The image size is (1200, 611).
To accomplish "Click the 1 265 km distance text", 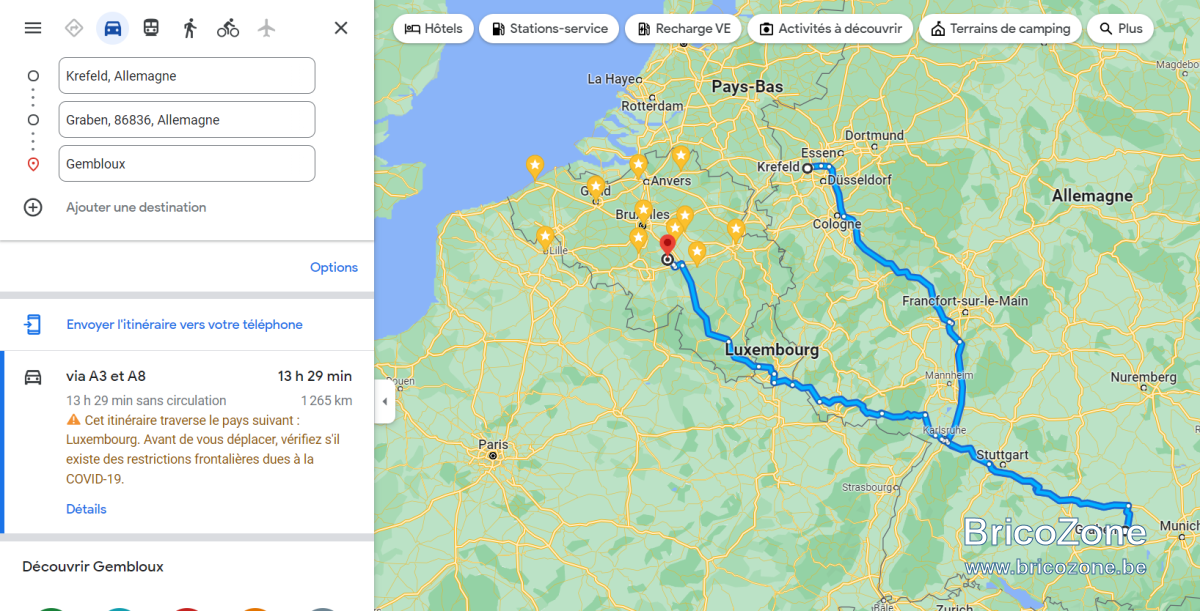I will click(327, 400).
